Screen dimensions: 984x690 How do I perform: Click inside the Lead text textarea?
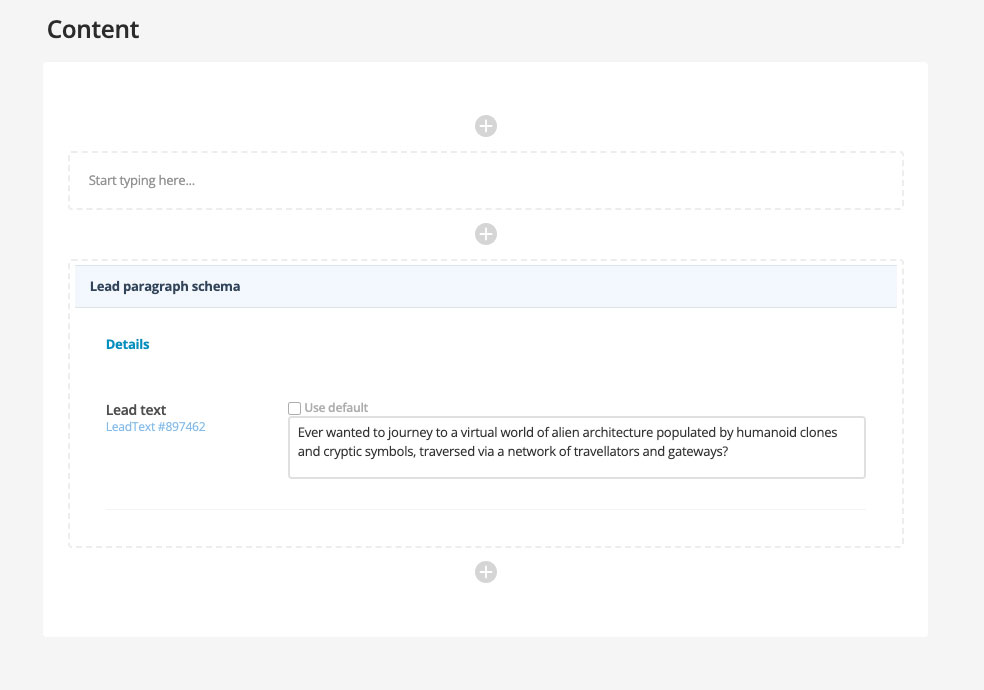click(577, 447)
